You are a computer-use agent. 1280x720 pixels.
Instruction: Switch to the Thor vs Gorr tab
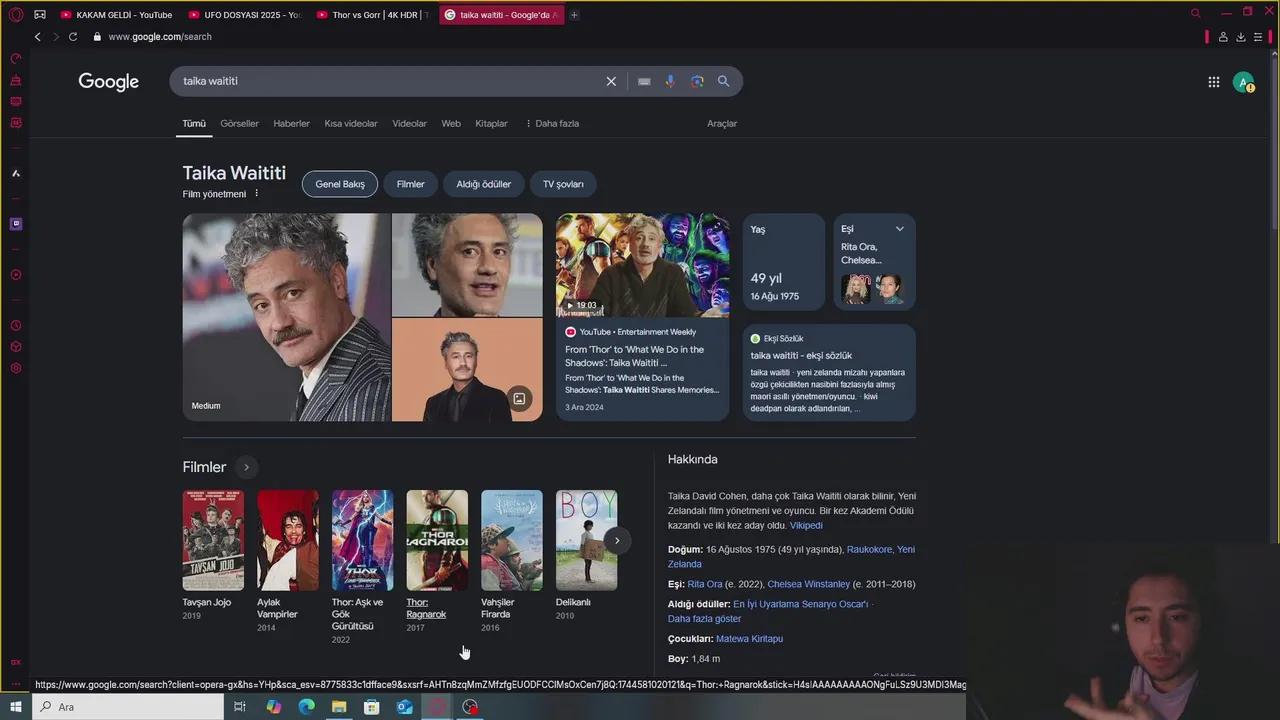click(372, 15)
